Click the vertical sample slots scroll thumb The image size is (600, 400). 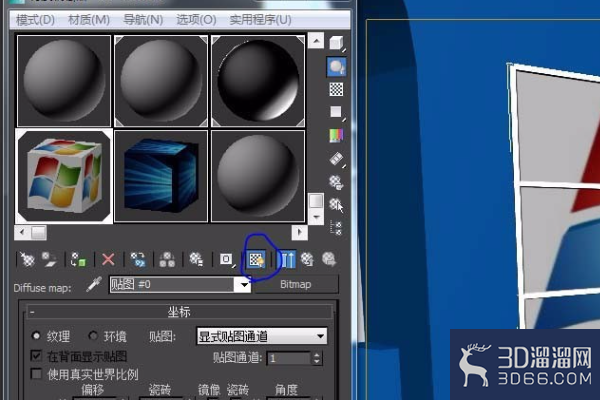click(316, 201)
